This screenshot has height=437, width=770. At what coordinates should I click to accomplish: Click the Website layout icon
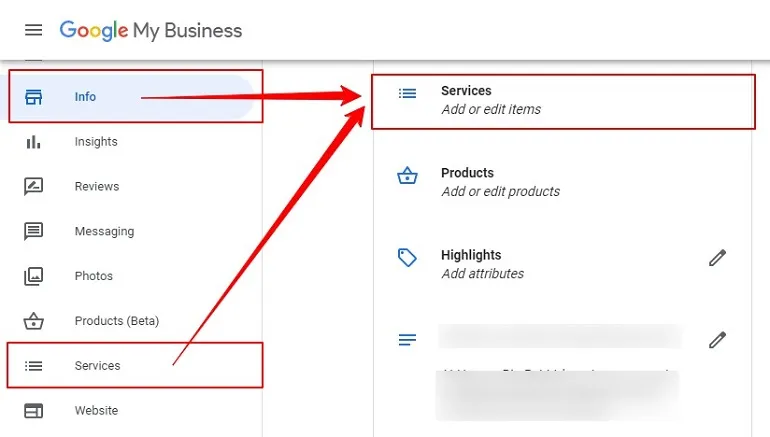[33, 410]
